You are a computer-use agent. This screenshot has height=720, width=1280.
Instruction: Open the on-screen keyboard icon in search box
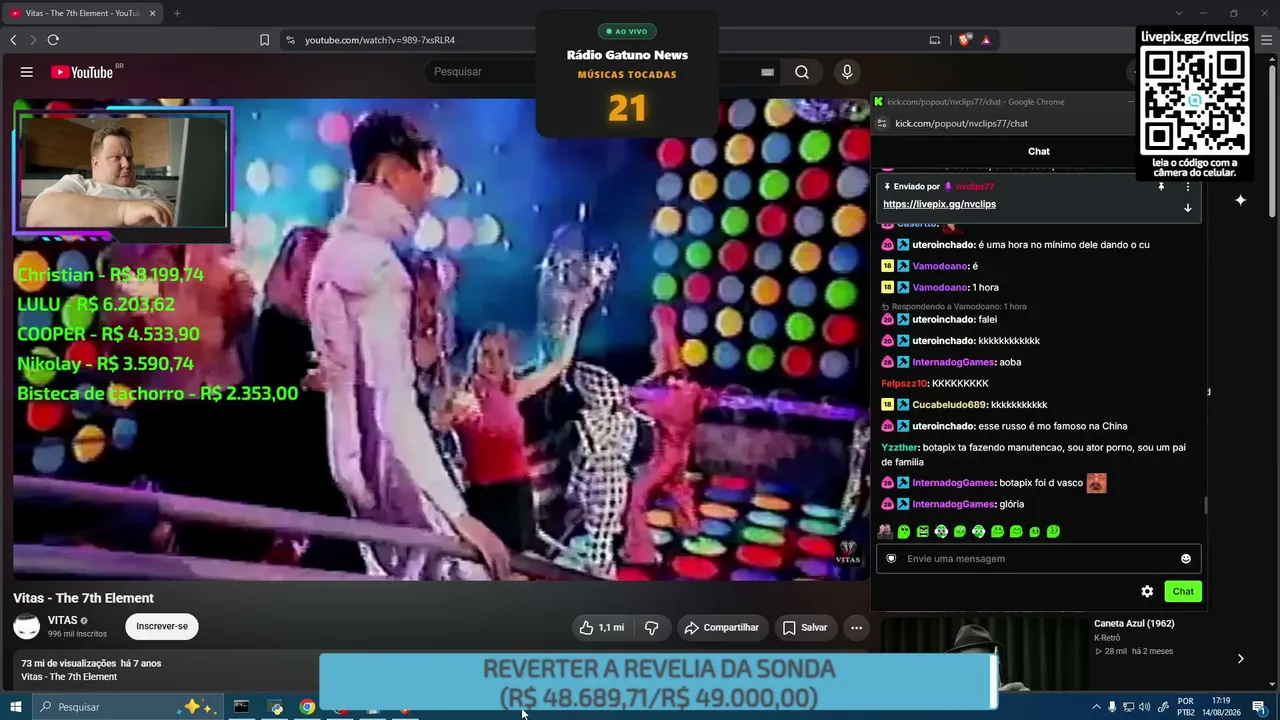click(x=767, y=72)
